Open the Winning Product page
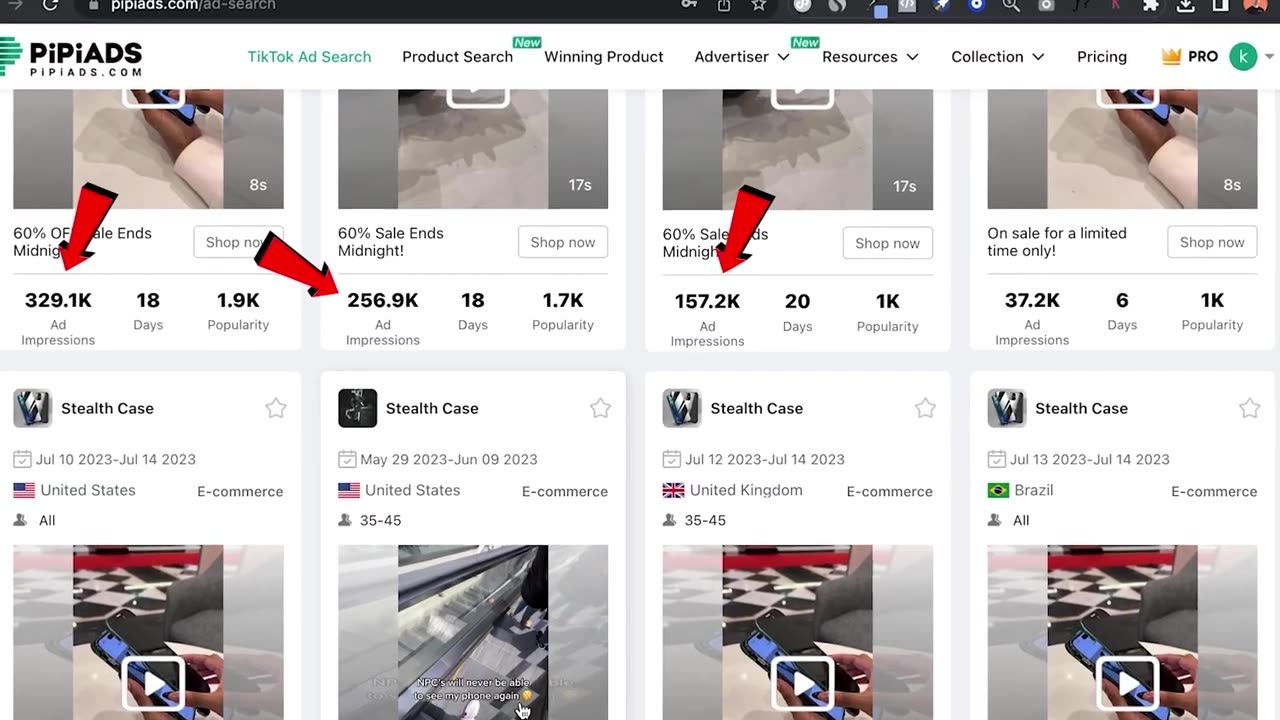Image resolution: width=1280 pixels, height=720 pixels. point(604,57)
